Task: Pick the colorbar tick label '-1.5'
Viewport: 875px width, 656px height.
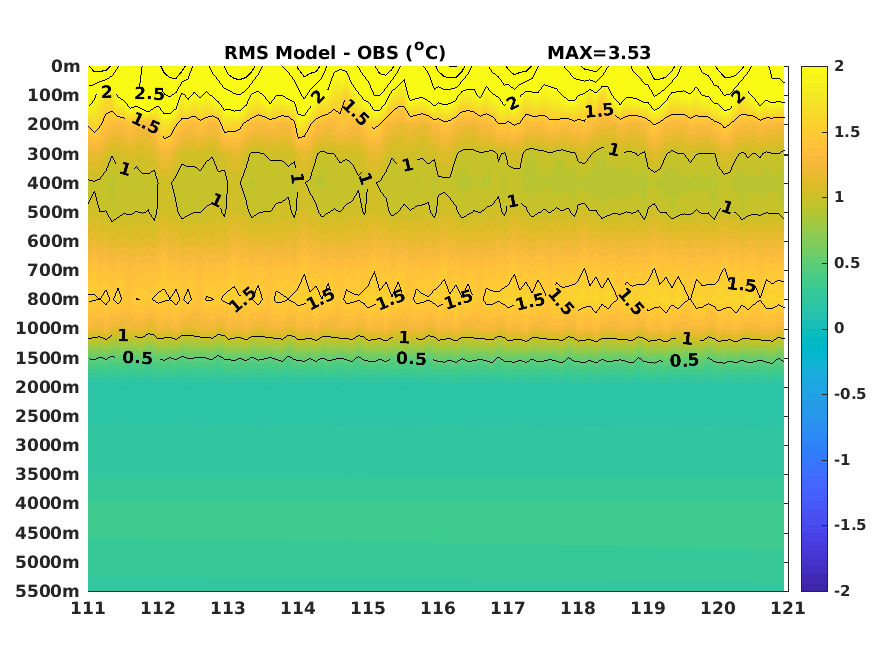Action: pyautogui.click(x=850, y=525)
